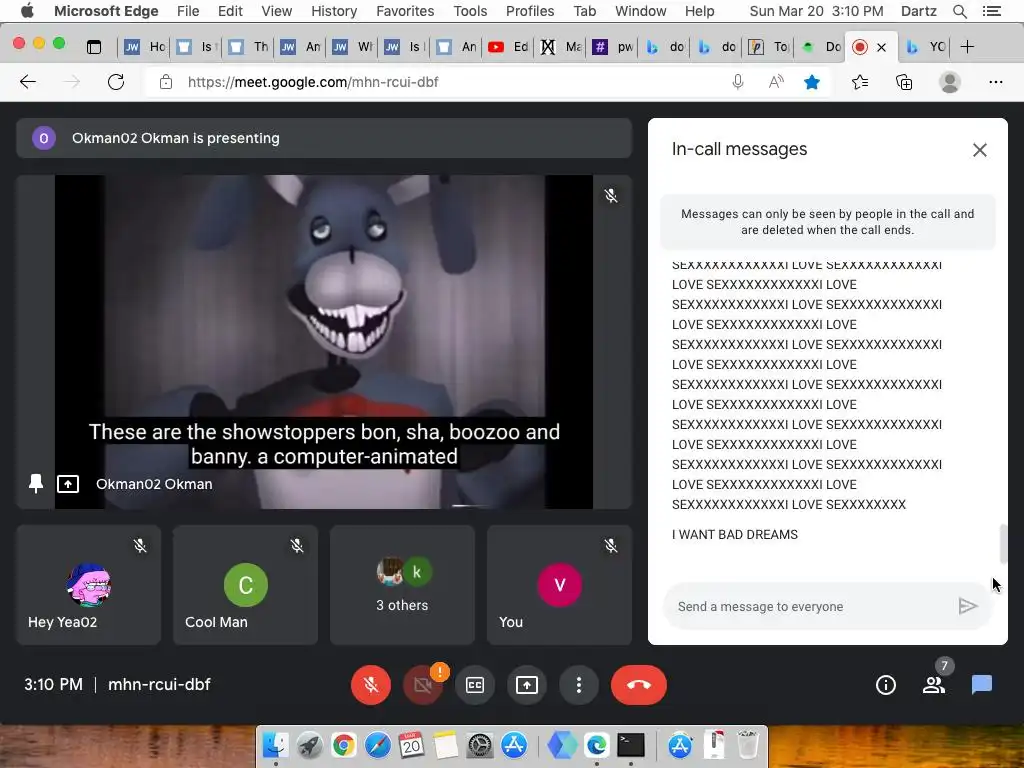Open the Apple menu
The height and width of the screenshot is (768, 1024).
(27, 11)
